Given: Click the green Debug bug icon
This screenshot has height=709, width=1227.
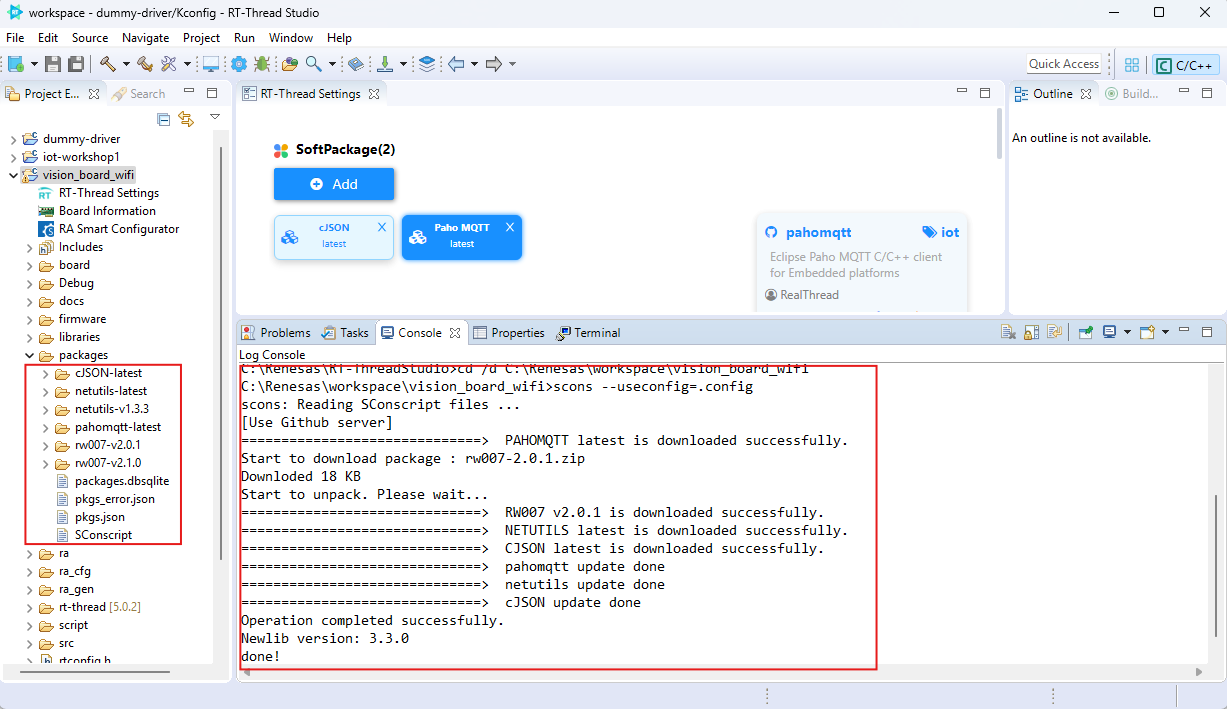Looking at the screenshot, I should coord(262,64).
